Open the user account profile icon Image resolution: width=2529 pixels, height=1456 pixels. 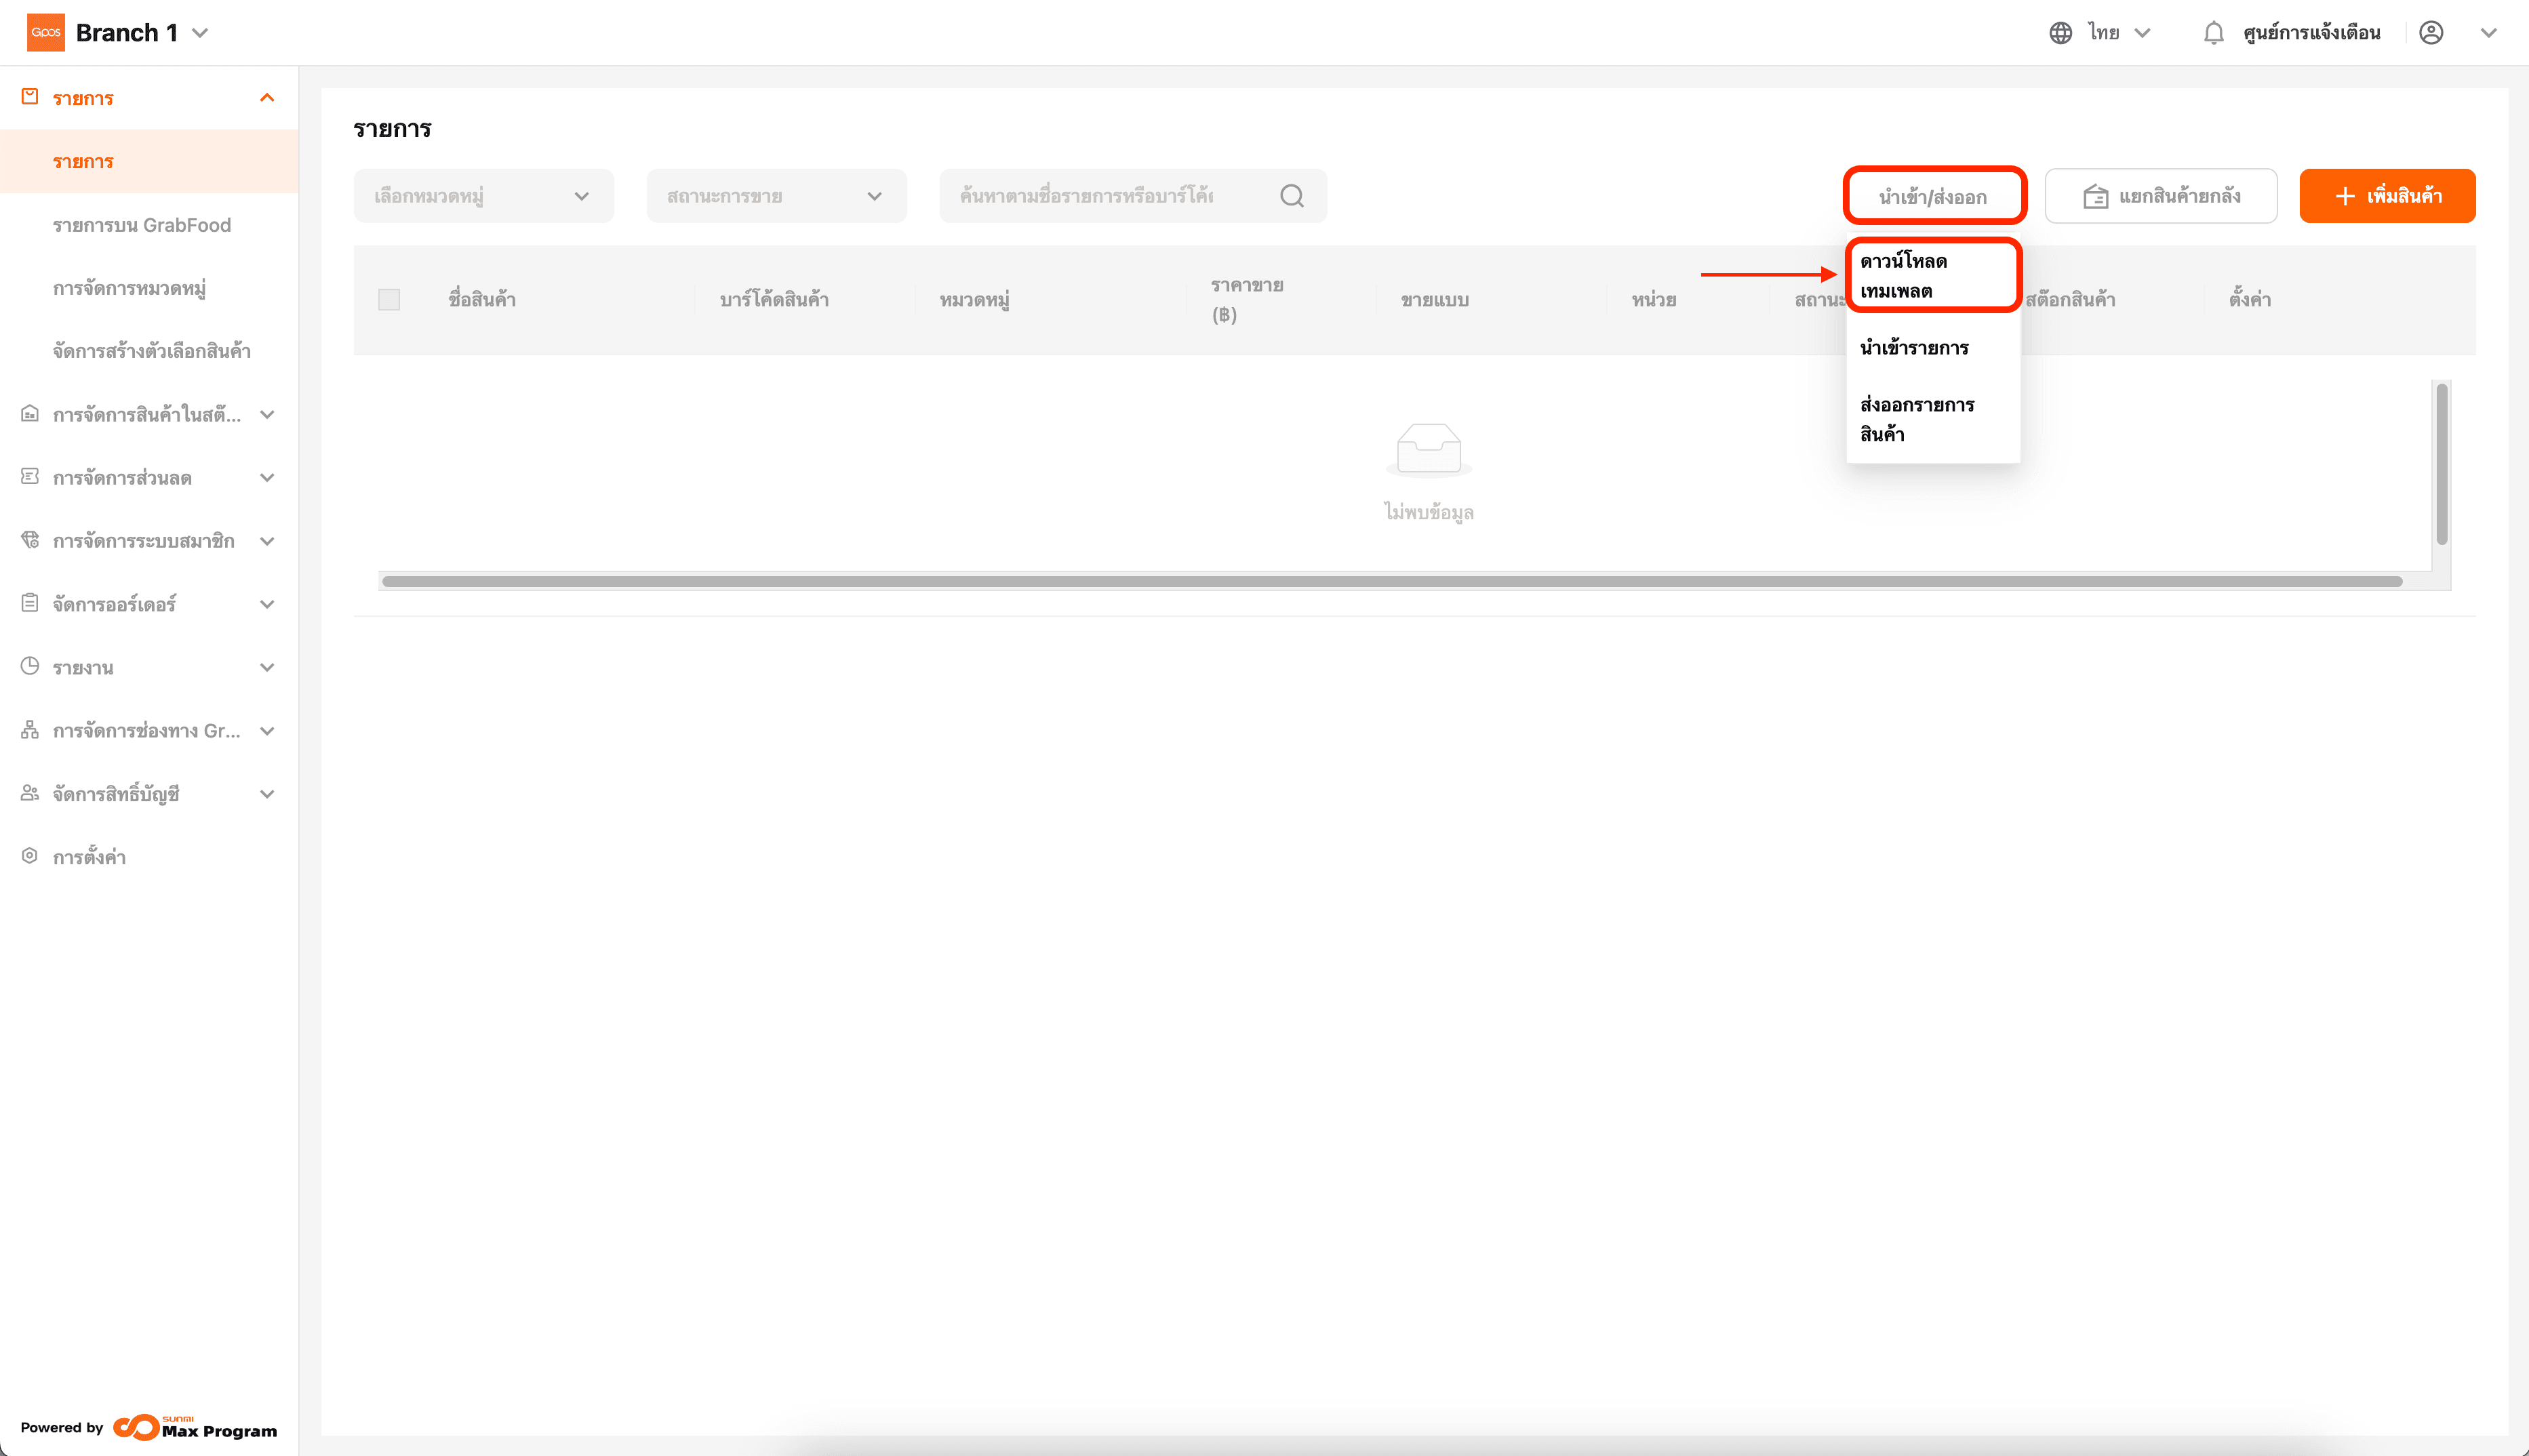(2431, 33)
